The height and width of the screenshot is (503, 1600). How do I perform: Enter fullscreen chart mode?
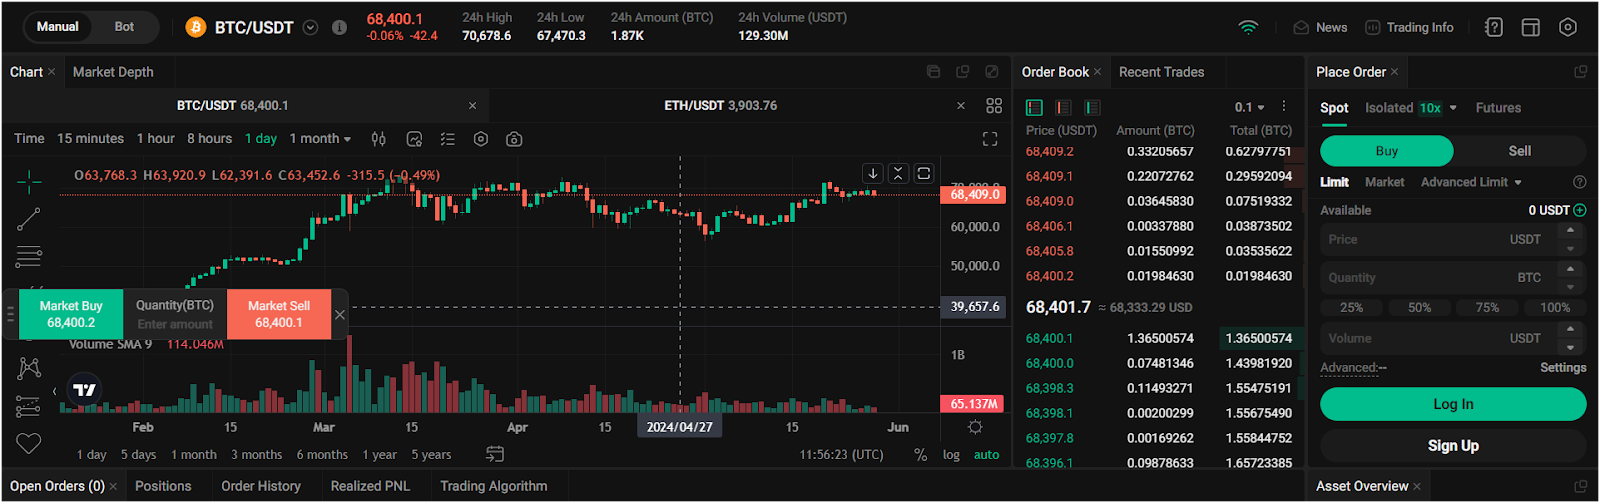(x=990, y=139)
